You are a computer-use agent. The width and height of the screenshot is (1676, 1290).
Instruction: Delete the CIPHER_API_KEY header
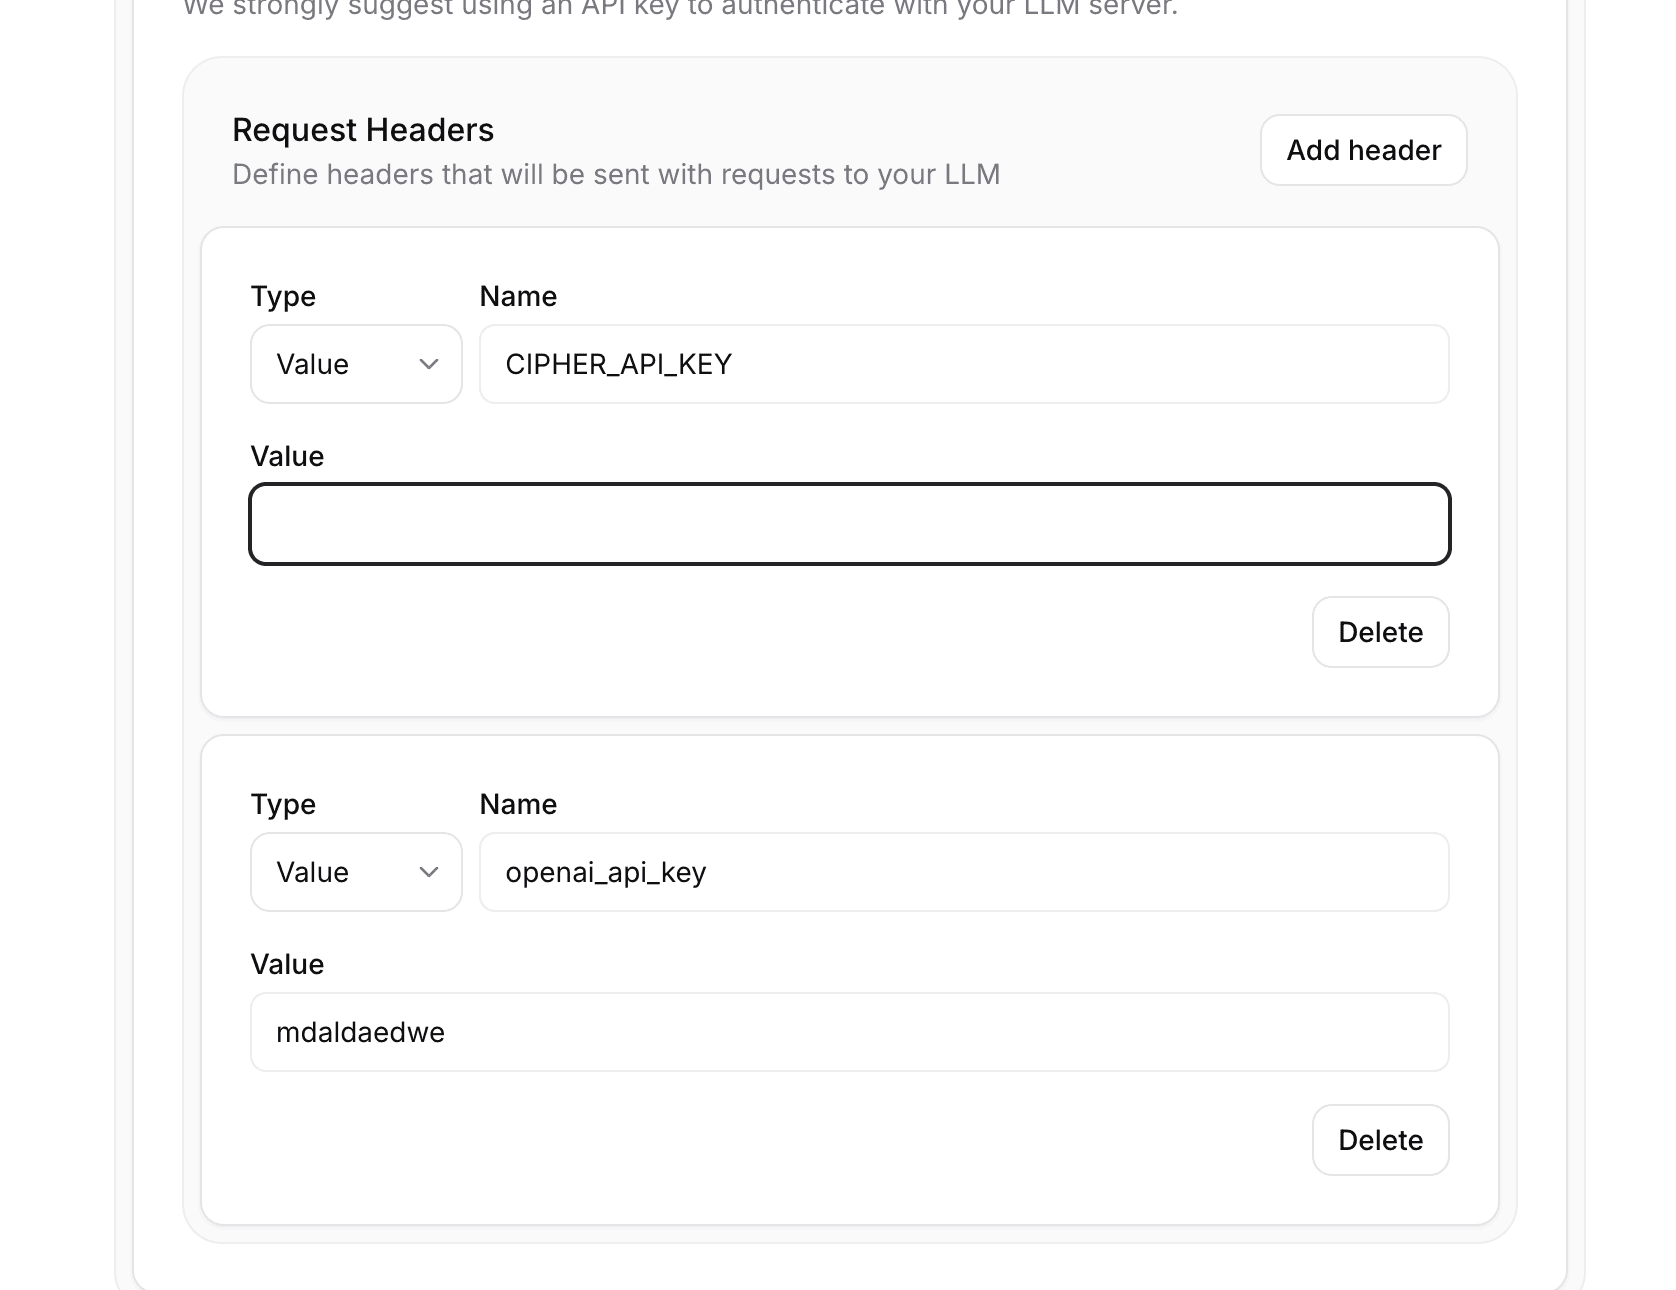[1380, 632]
